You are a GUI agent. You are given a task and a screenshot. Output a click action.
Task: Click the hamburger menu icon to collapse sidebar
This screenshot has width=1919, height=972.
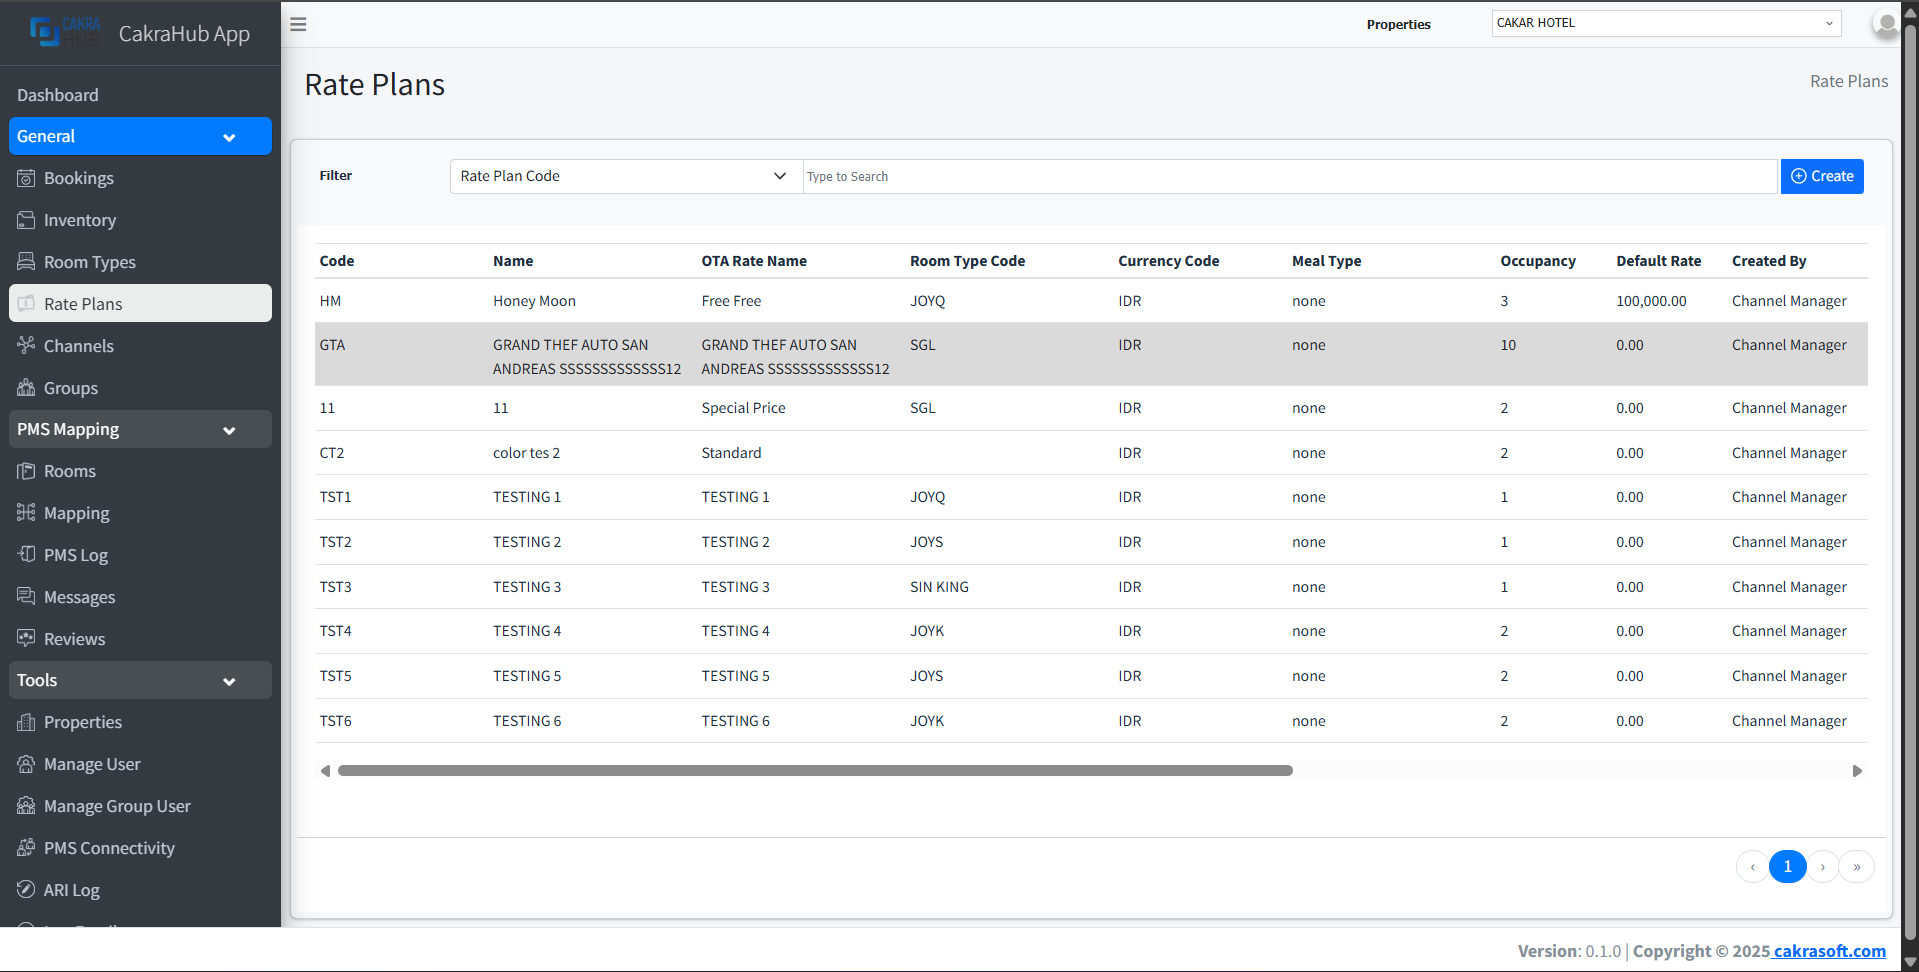pos(298,25)
